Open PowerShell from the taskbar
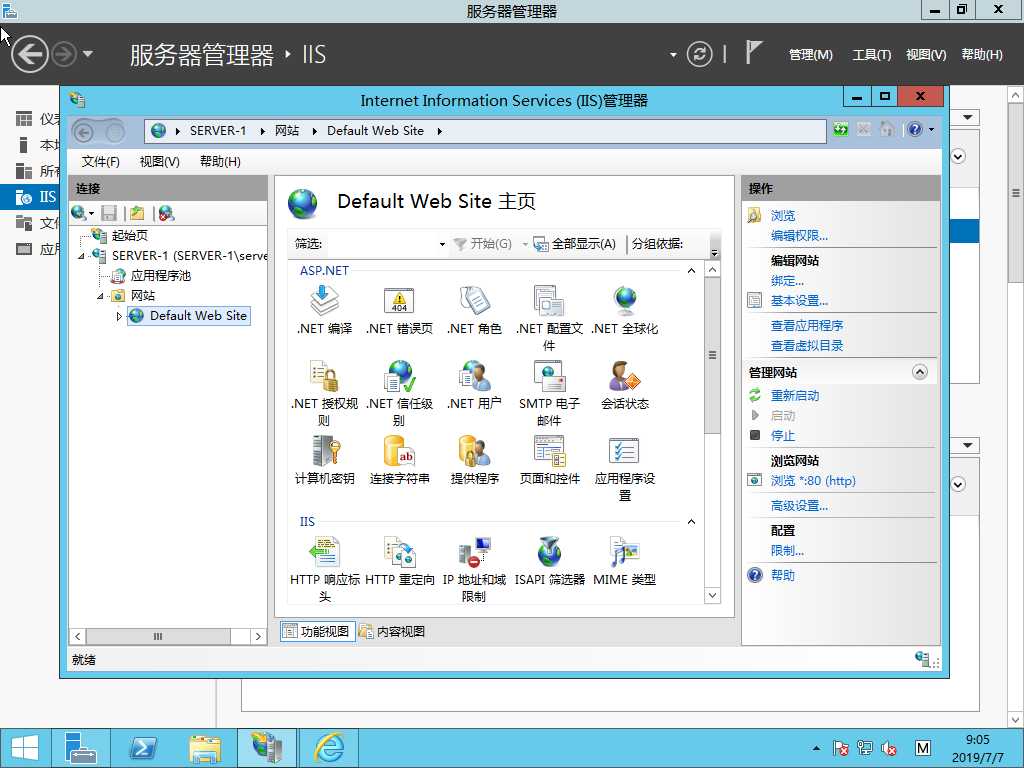1024x768 pixels. tap(142, 748)
